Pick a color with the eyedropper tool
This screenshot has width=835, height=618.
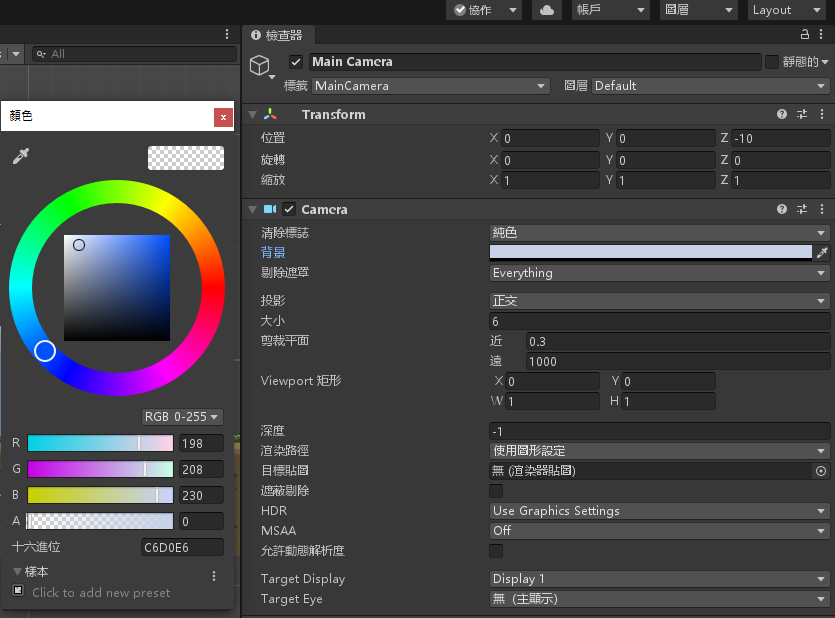pos(20,156)
